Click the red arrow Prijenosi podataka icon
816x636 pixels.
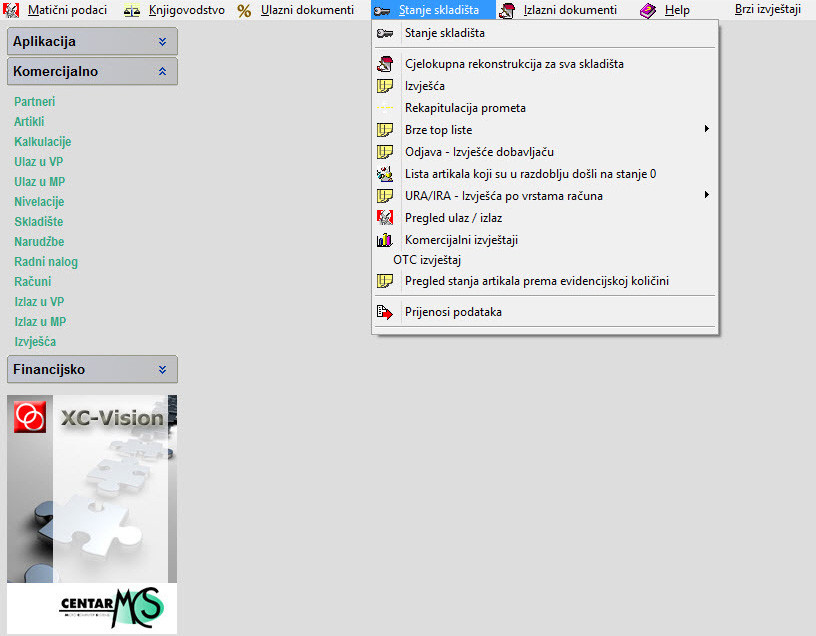pos(385,312)
